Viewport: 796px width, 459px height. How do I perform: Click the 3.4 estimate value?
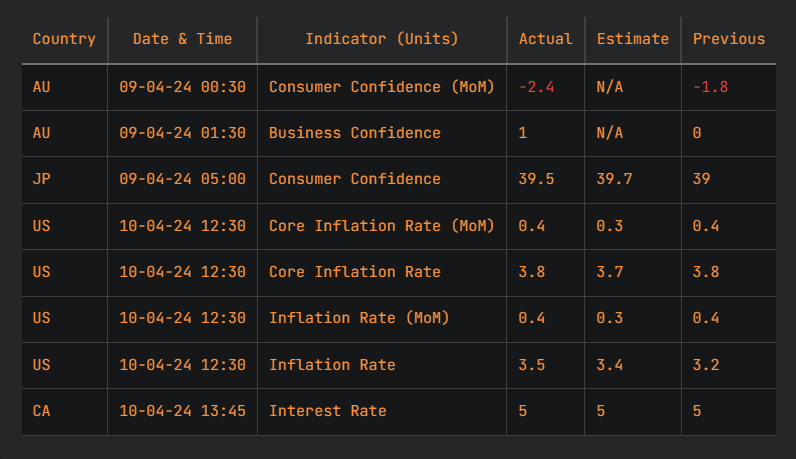610,365
